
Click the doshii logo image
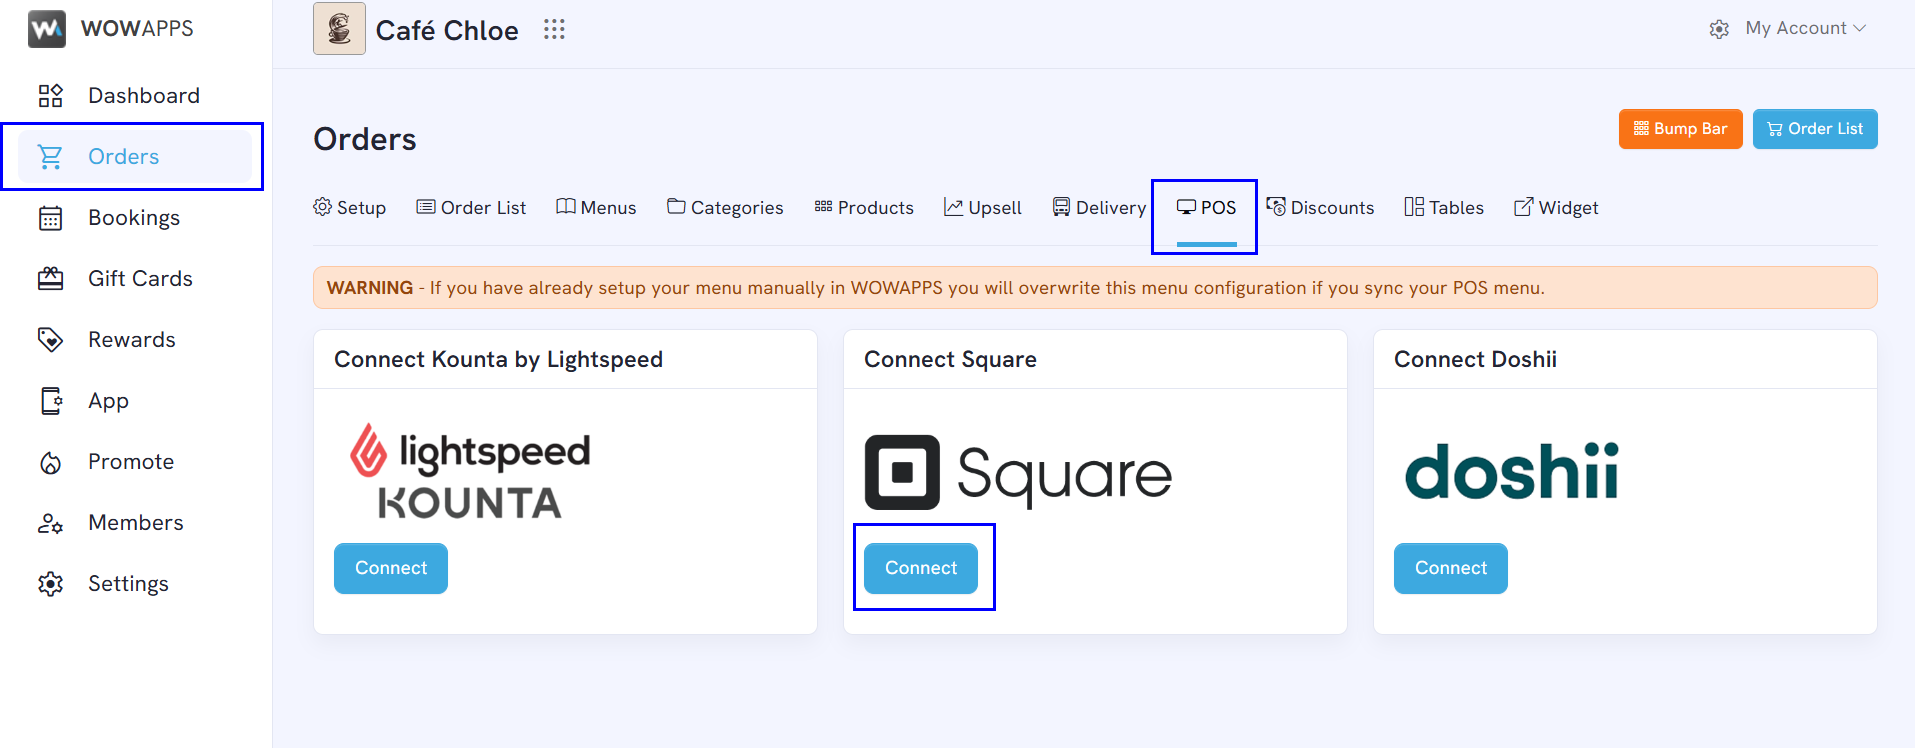pyautogui.click(x=1511, y=472)
